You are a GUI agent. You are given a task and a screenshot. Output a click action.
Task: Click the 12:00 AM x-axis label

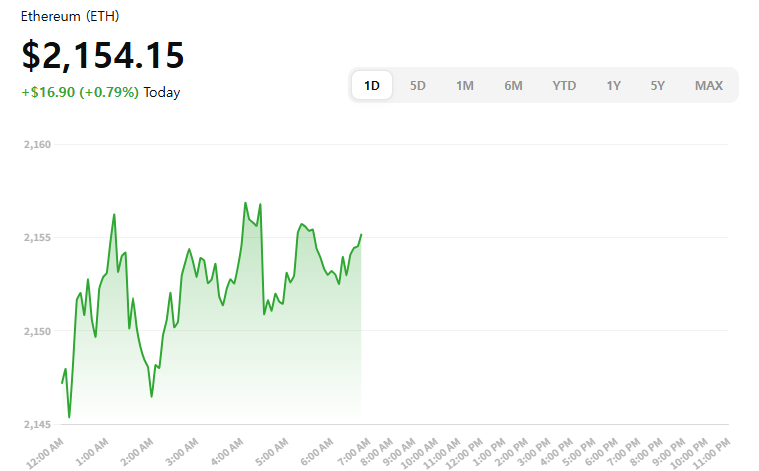pos(45,452)
